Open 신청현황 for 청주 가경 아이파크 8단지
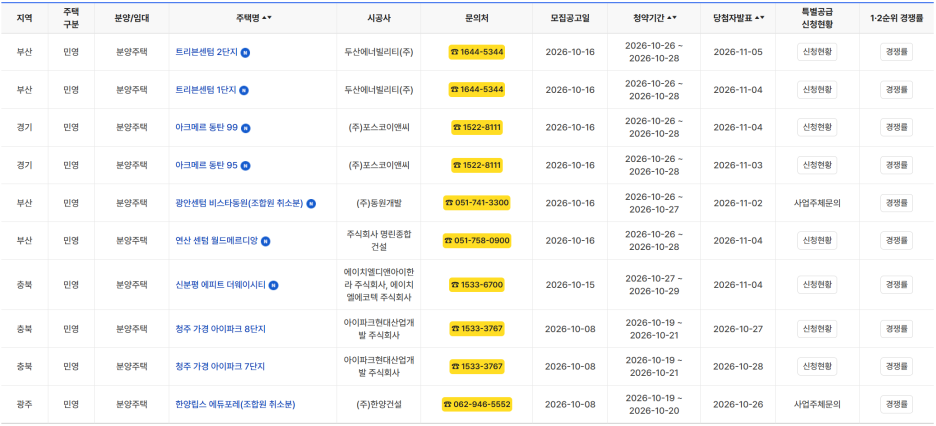This screenshot has width=936, height=426. coord(817,329)
